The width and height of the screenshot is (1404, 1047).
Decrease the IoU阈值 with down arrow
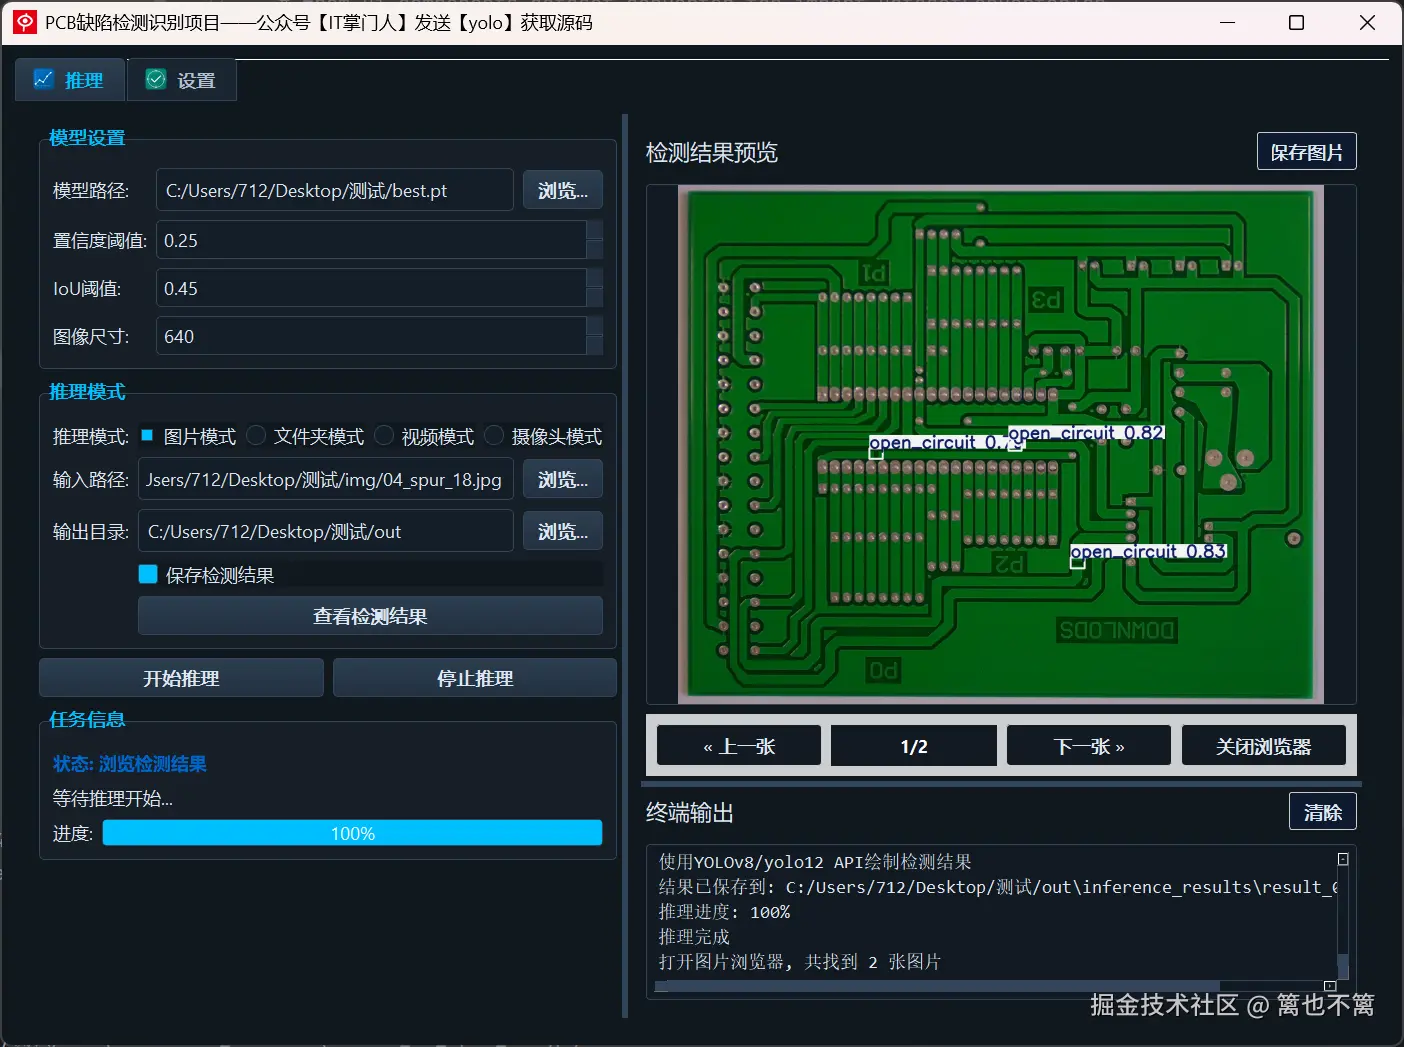[595, 298]
